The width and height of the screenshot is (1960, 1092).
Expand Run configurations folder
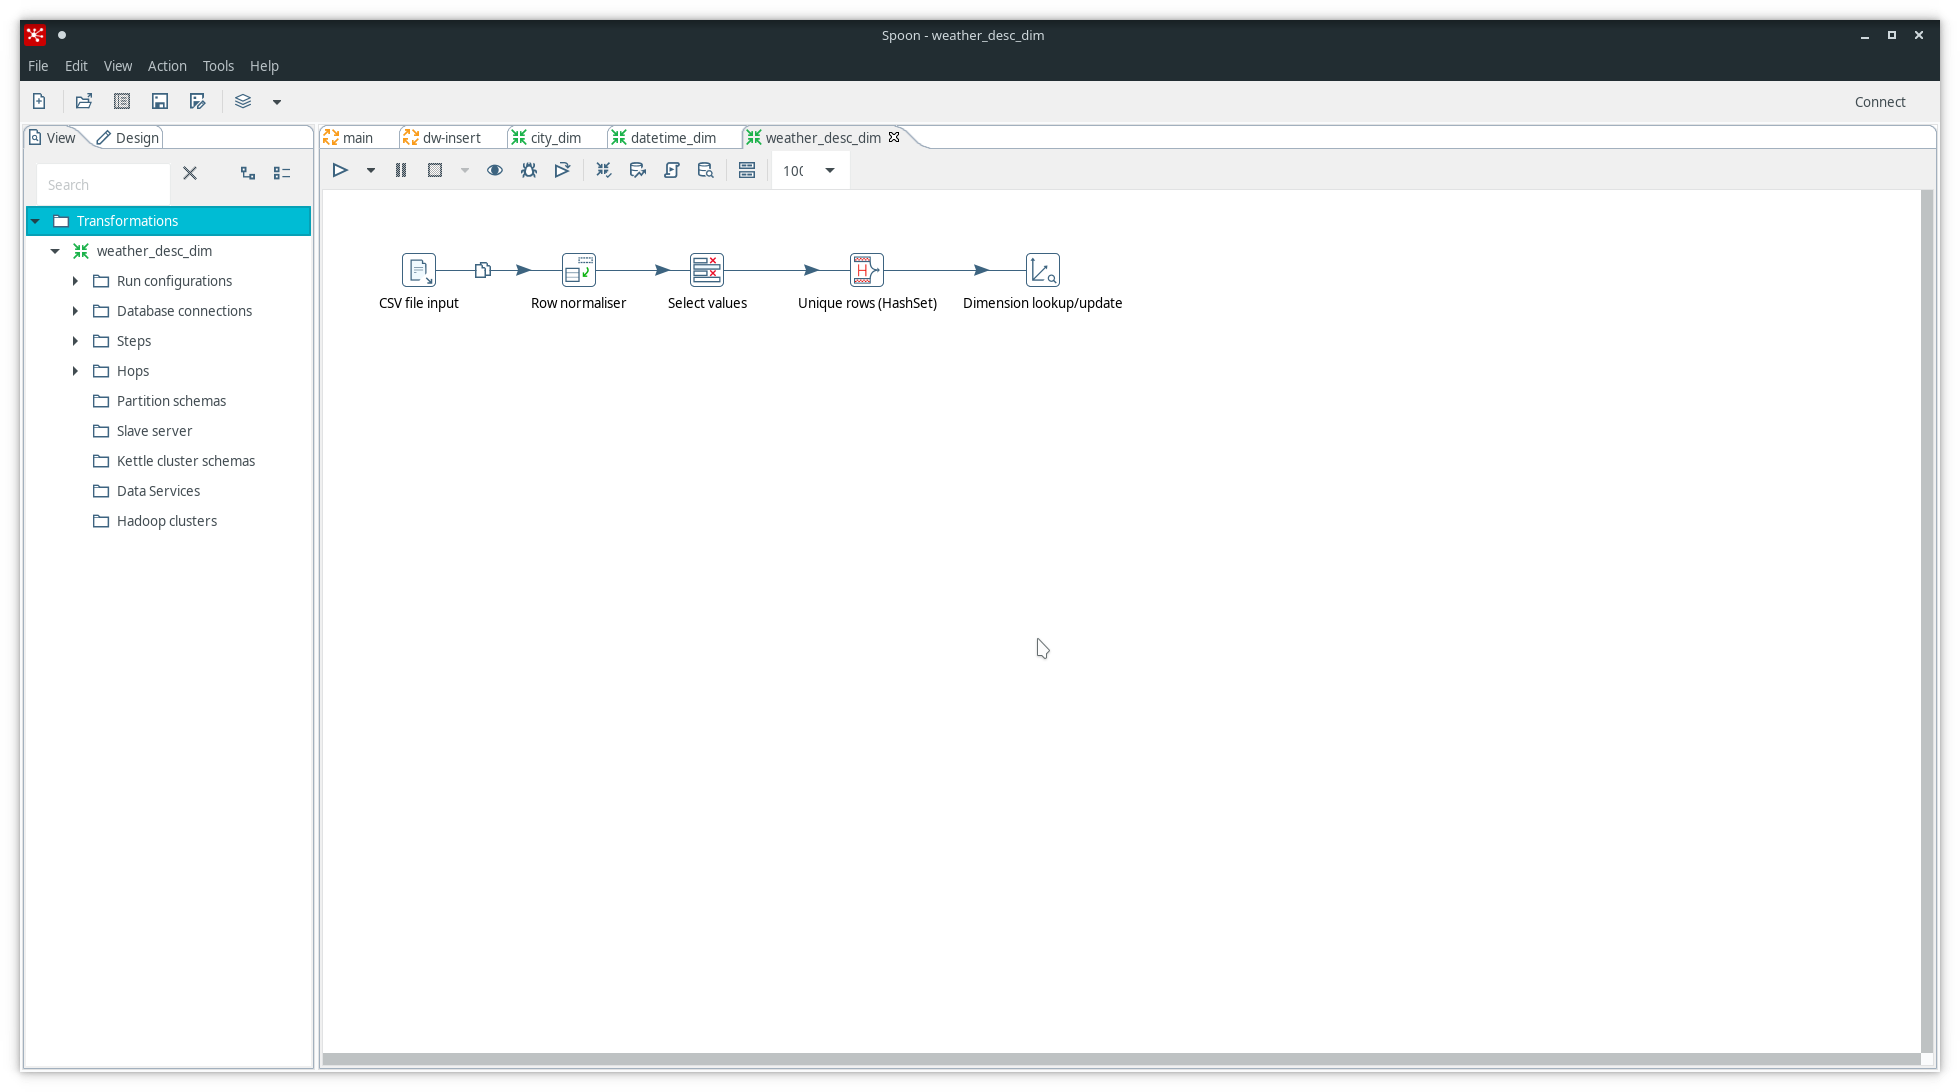pos(75,281)
